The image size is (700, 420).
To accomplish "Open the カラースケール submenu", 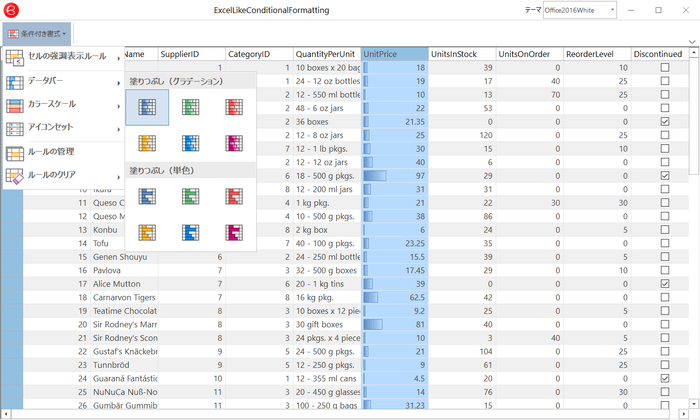I will point(63,105).
